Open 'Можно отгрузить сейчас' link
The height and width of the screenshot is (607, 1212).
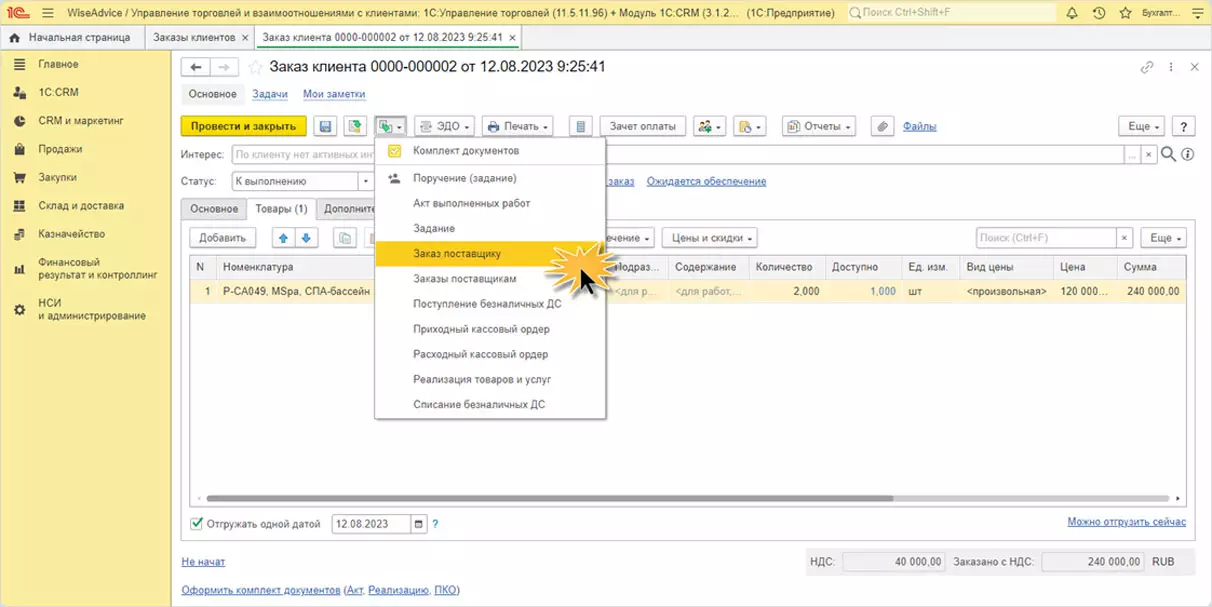1126,522
